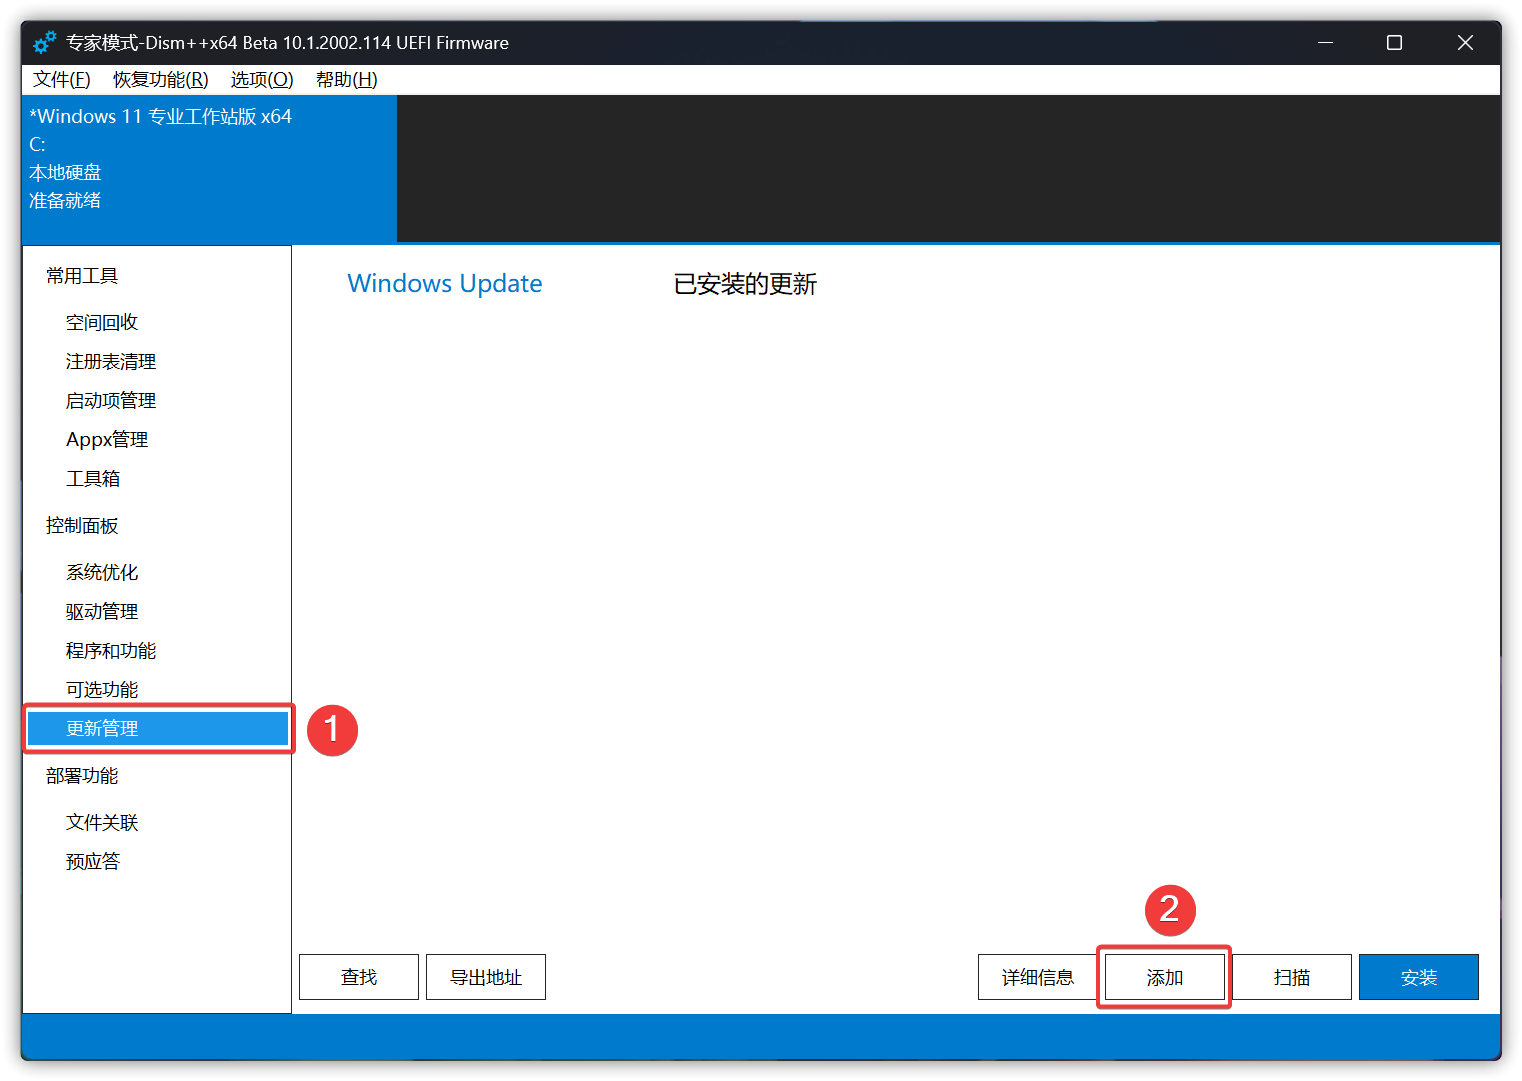
Task: Open 系统优化 settings
Action: pos(102,572)
